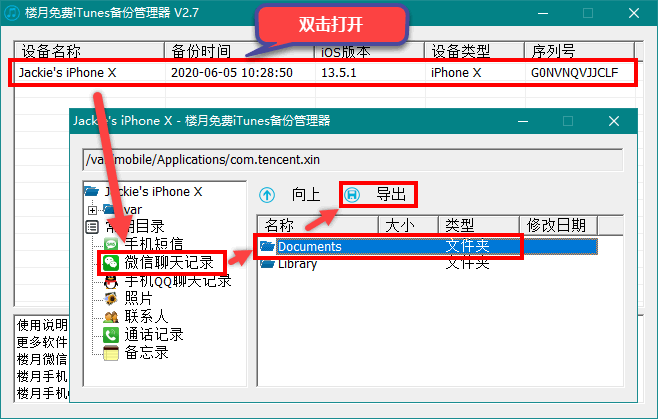Select 备忘录 tree item

tap(146, 353)
